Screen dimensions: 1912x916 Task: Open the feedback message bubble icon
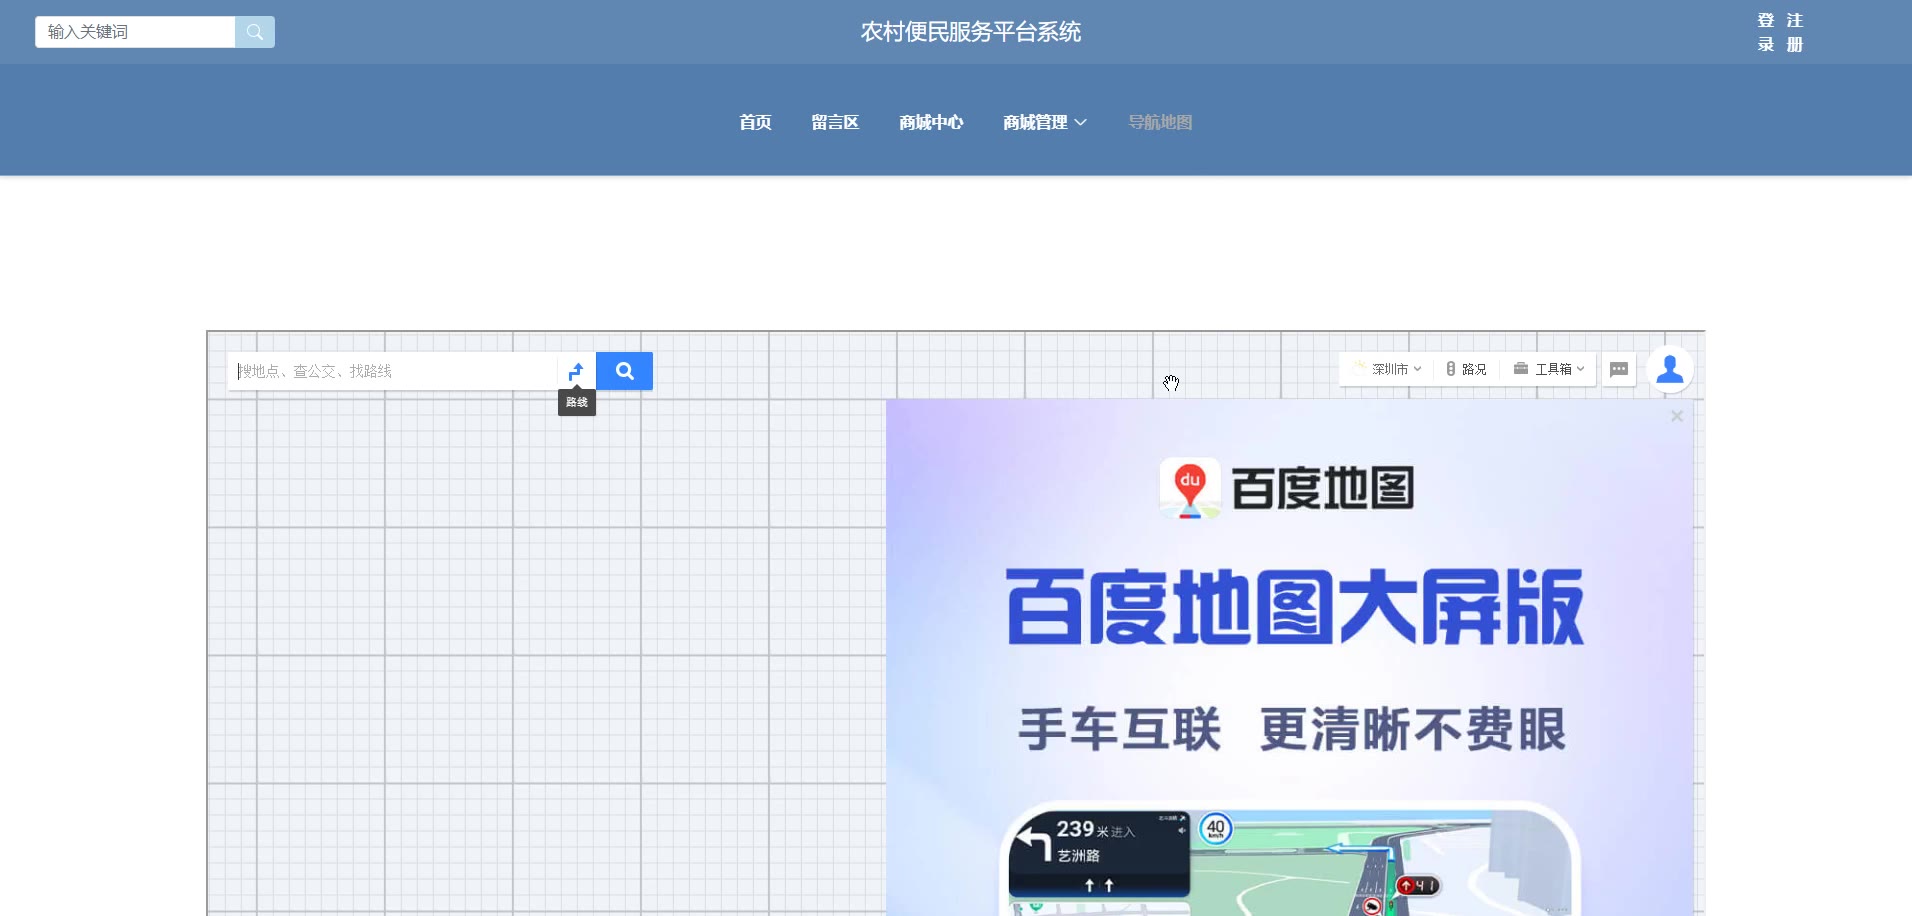(1619, 369)
